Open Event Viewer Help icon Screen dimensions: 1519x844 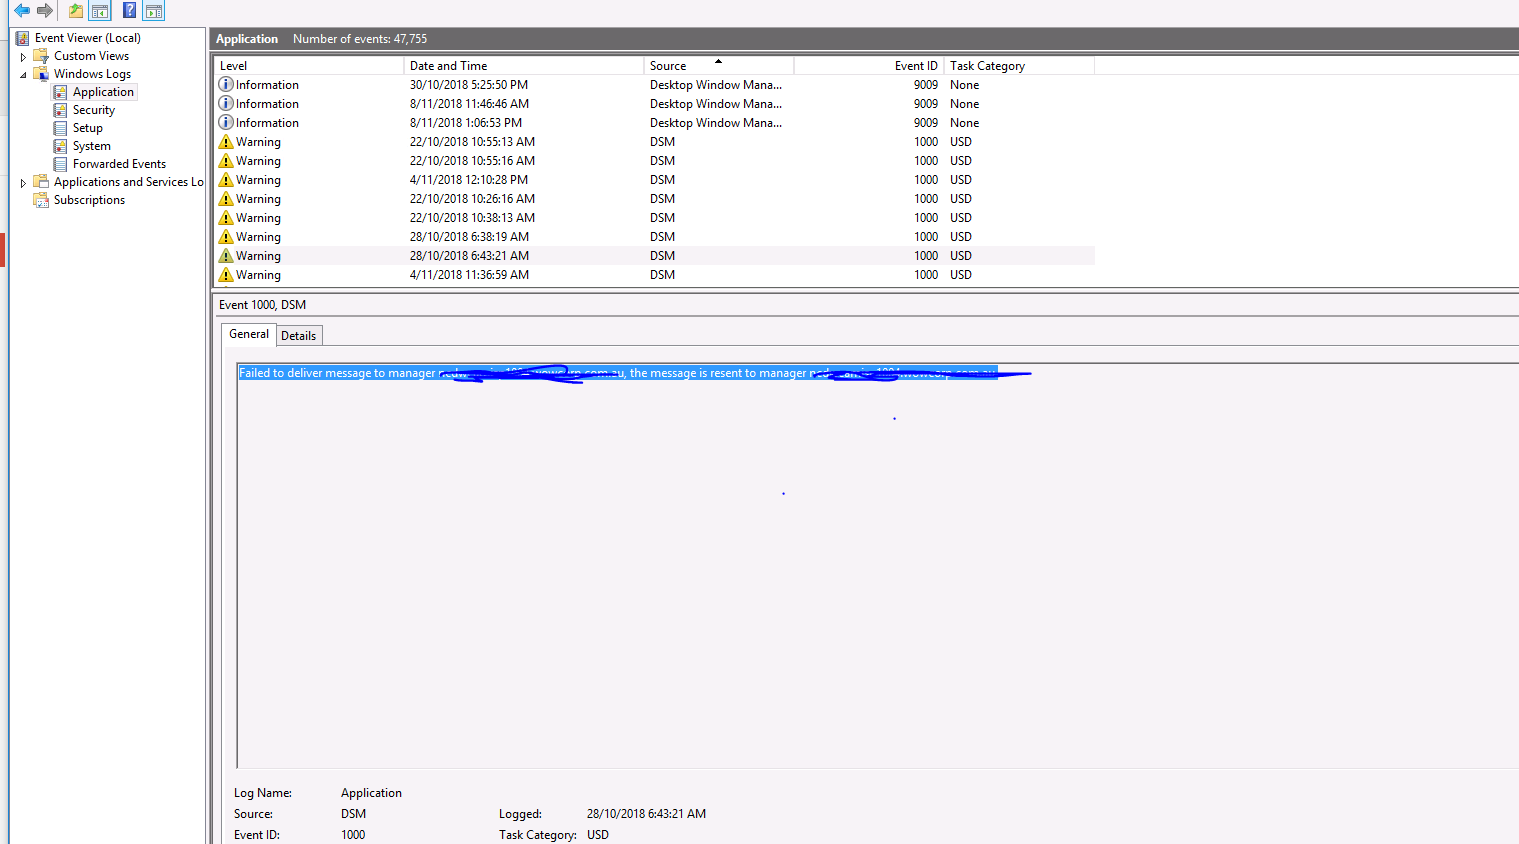(128, 10)
